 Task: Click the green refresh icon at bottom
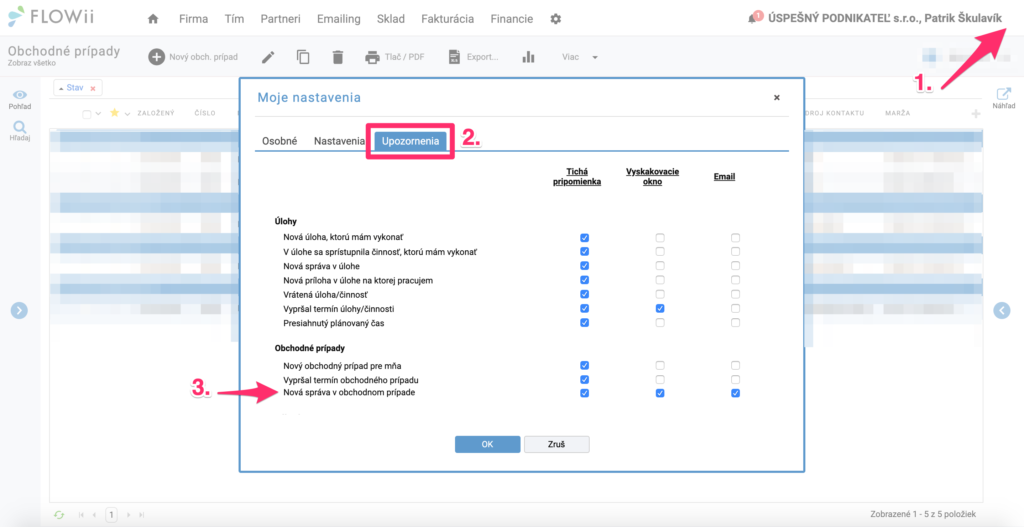pyautogui.click(x=59, y=515)
